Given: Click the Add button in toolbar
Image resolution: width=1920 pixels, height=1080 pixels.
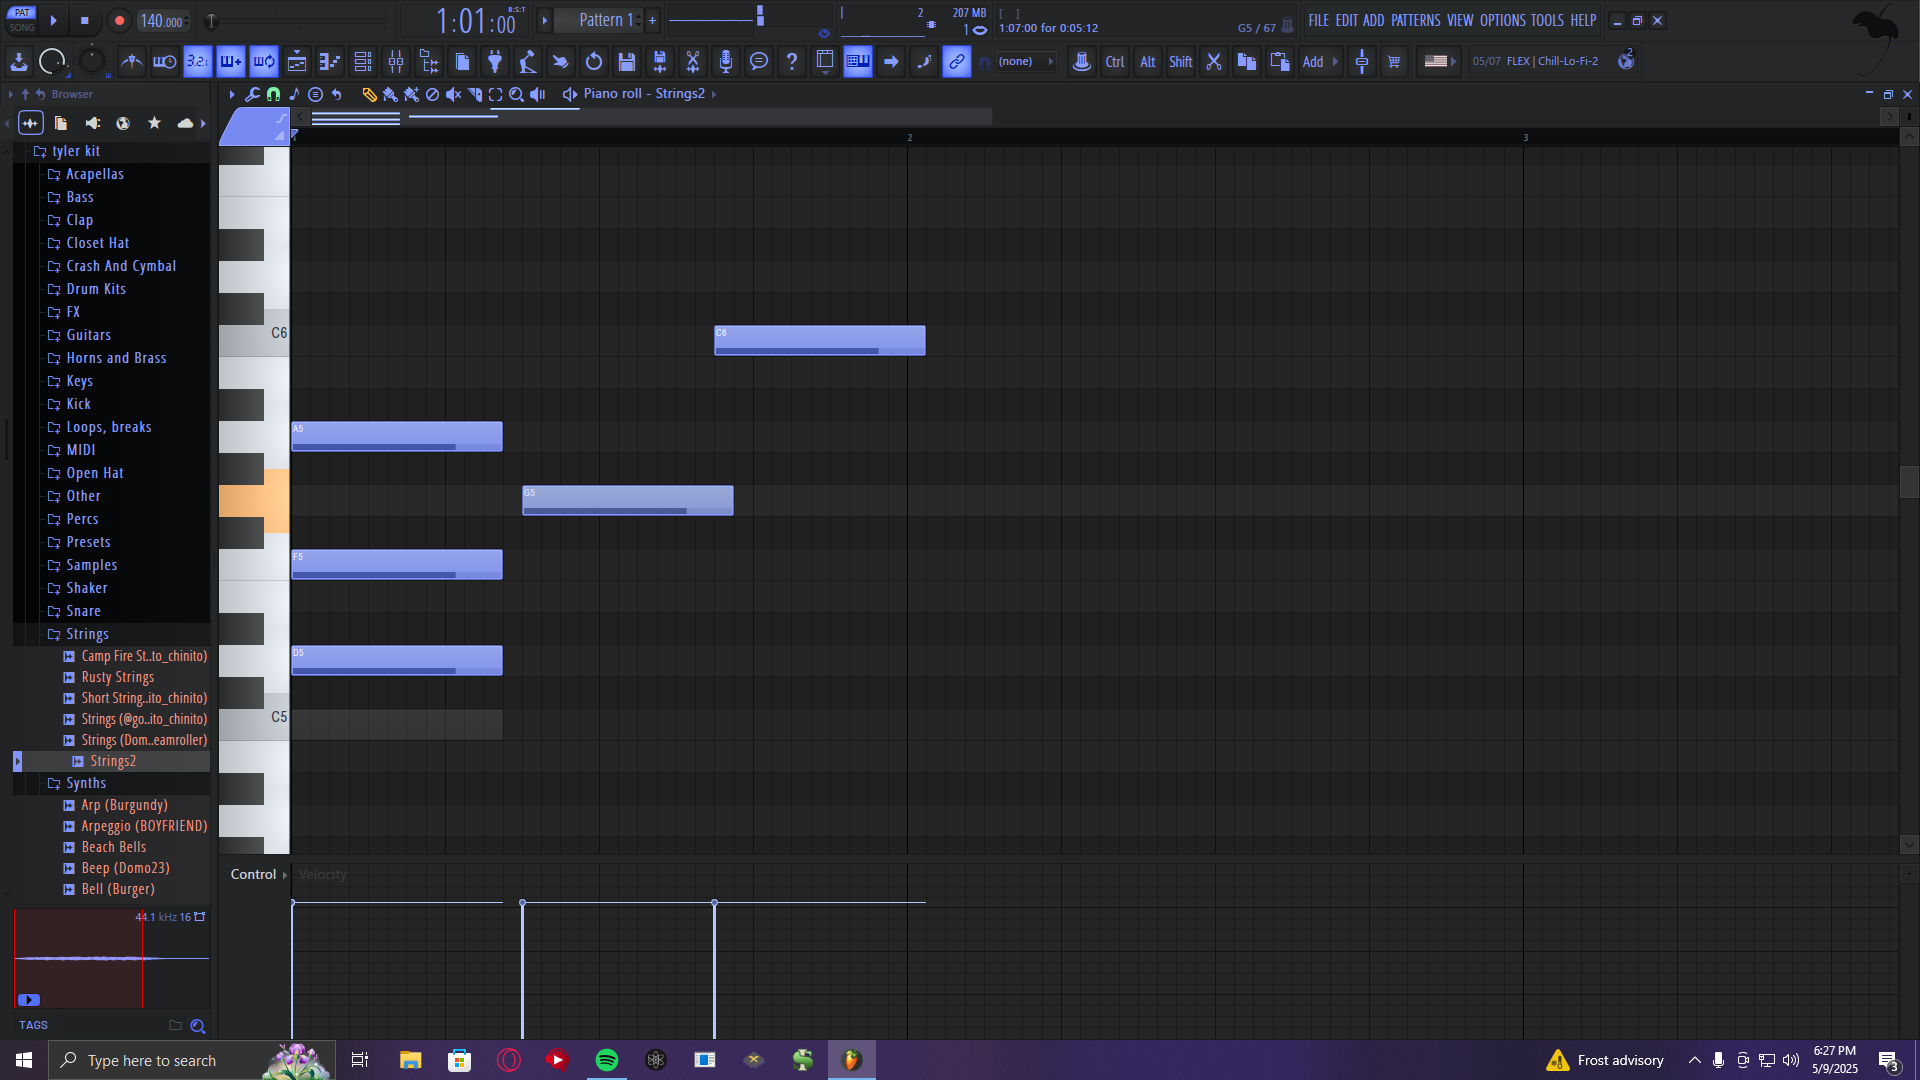Looking at the screenshot, I should point(1312,62).
